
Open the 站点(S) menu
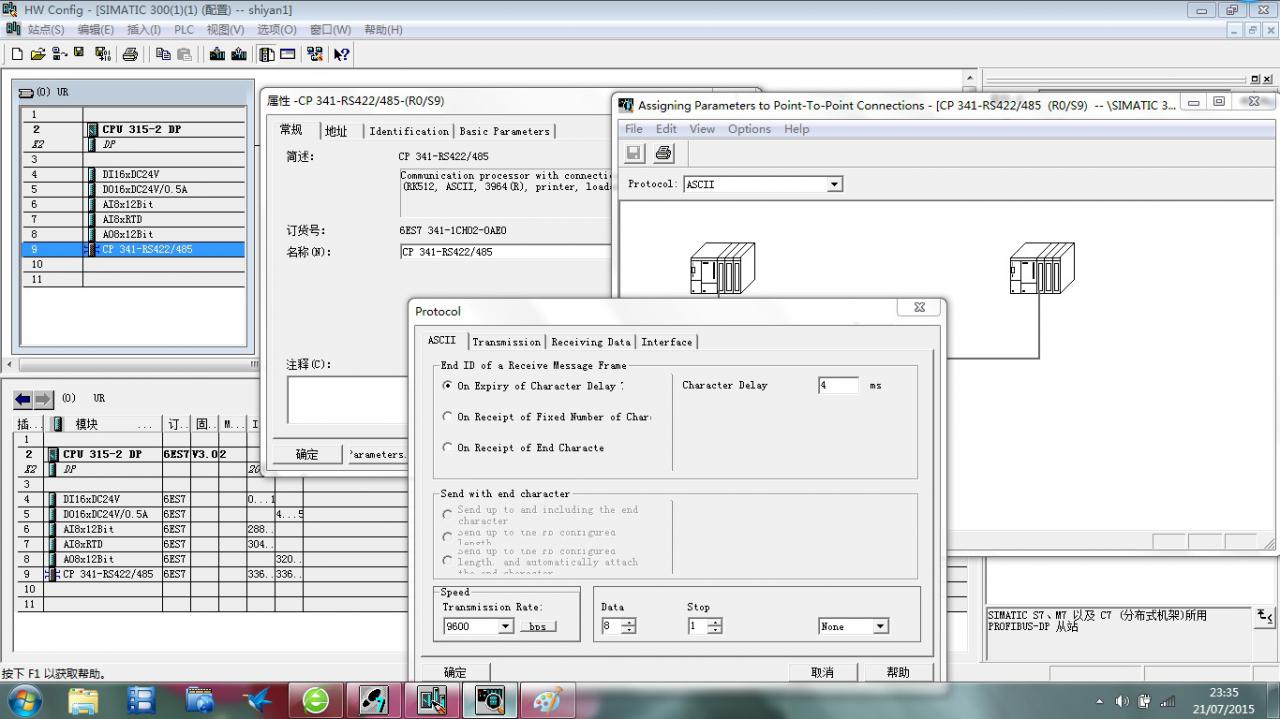point(45,30)
